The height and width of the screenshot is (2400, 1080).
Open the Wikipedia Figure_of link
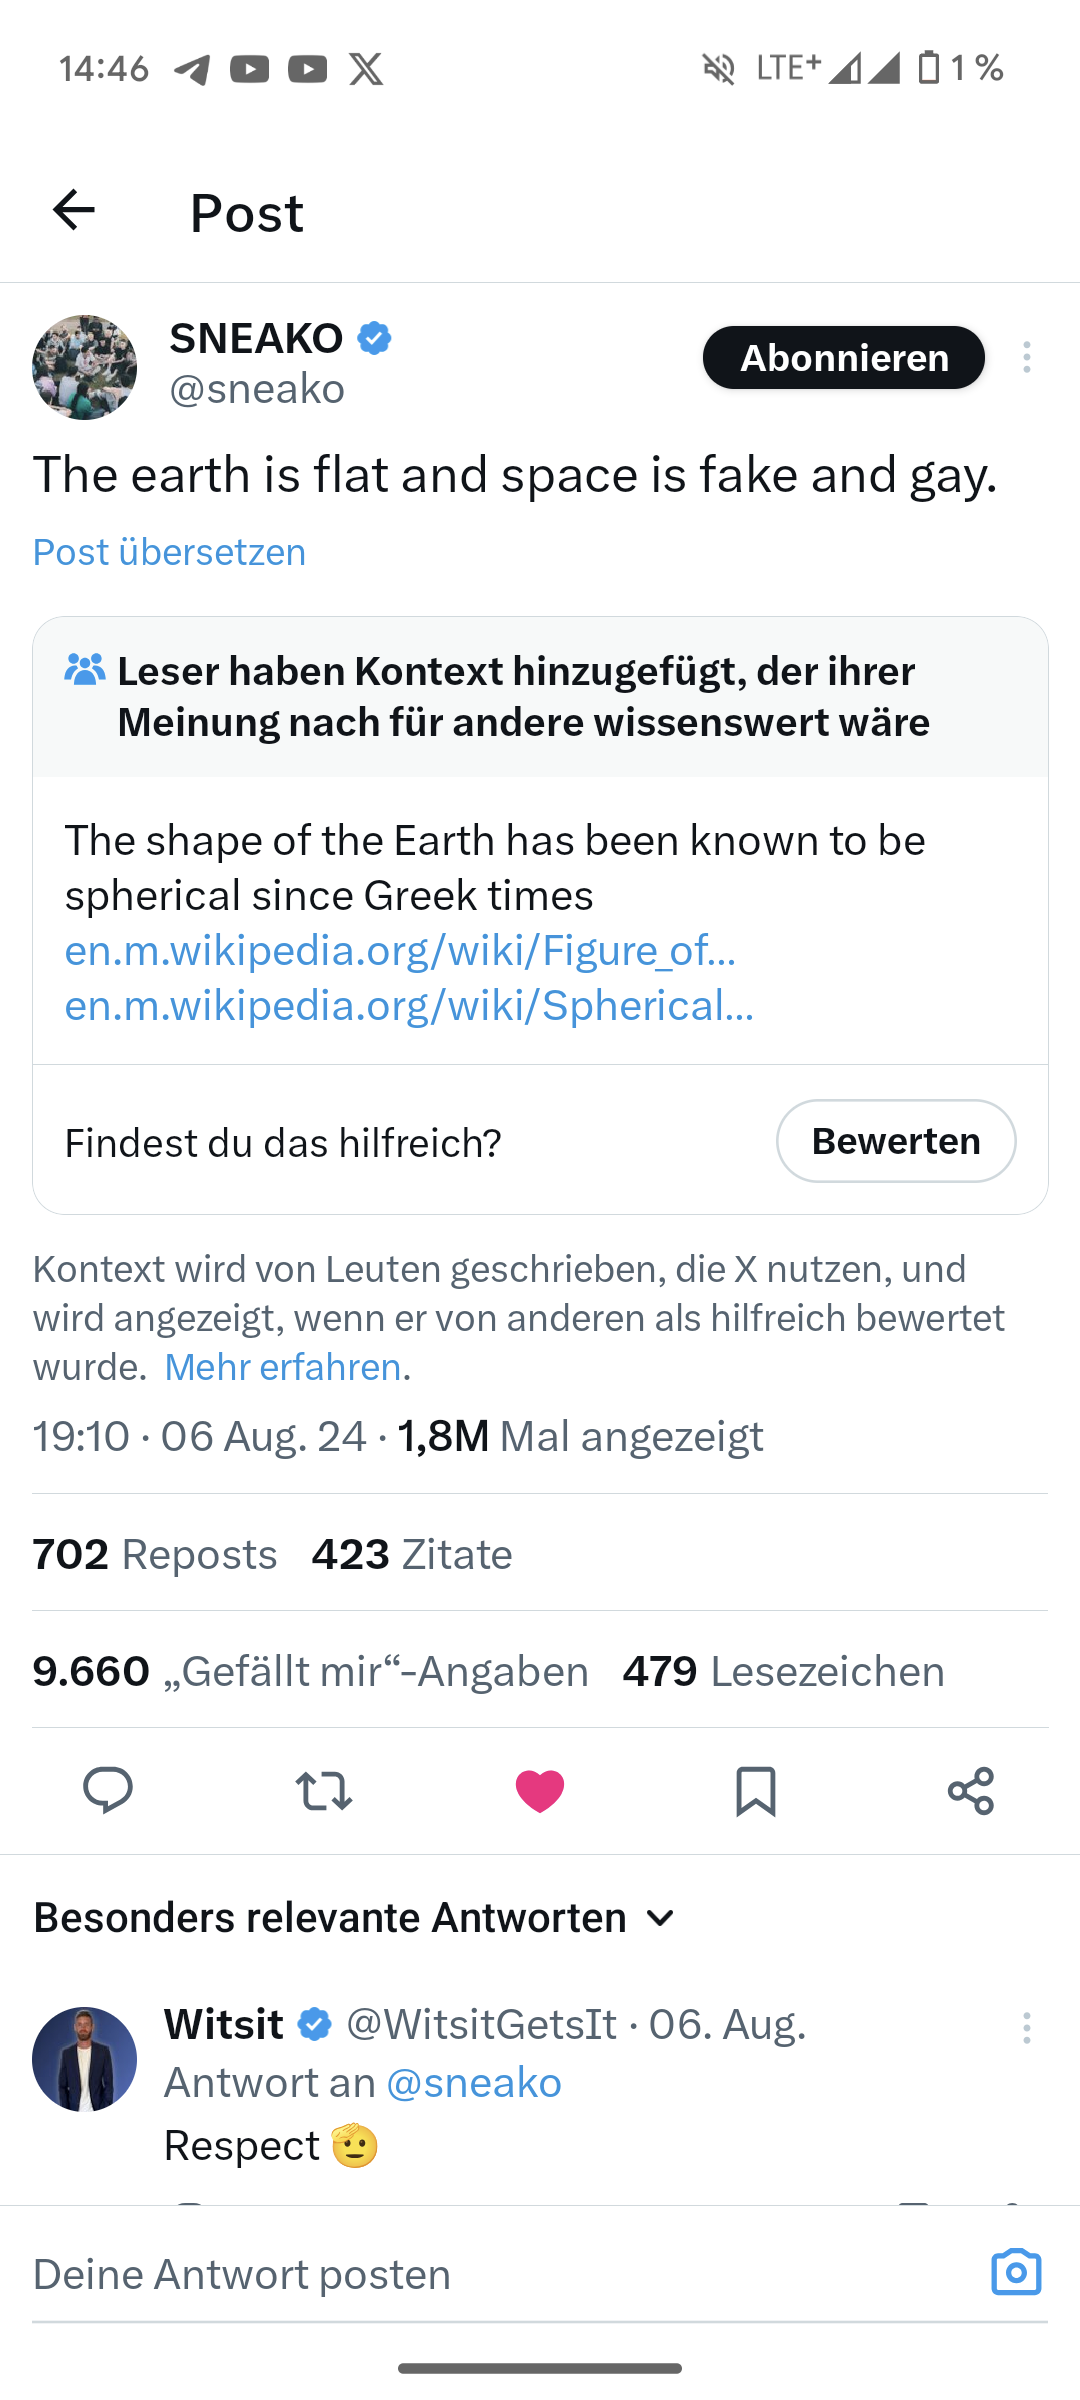click(400, 950)
